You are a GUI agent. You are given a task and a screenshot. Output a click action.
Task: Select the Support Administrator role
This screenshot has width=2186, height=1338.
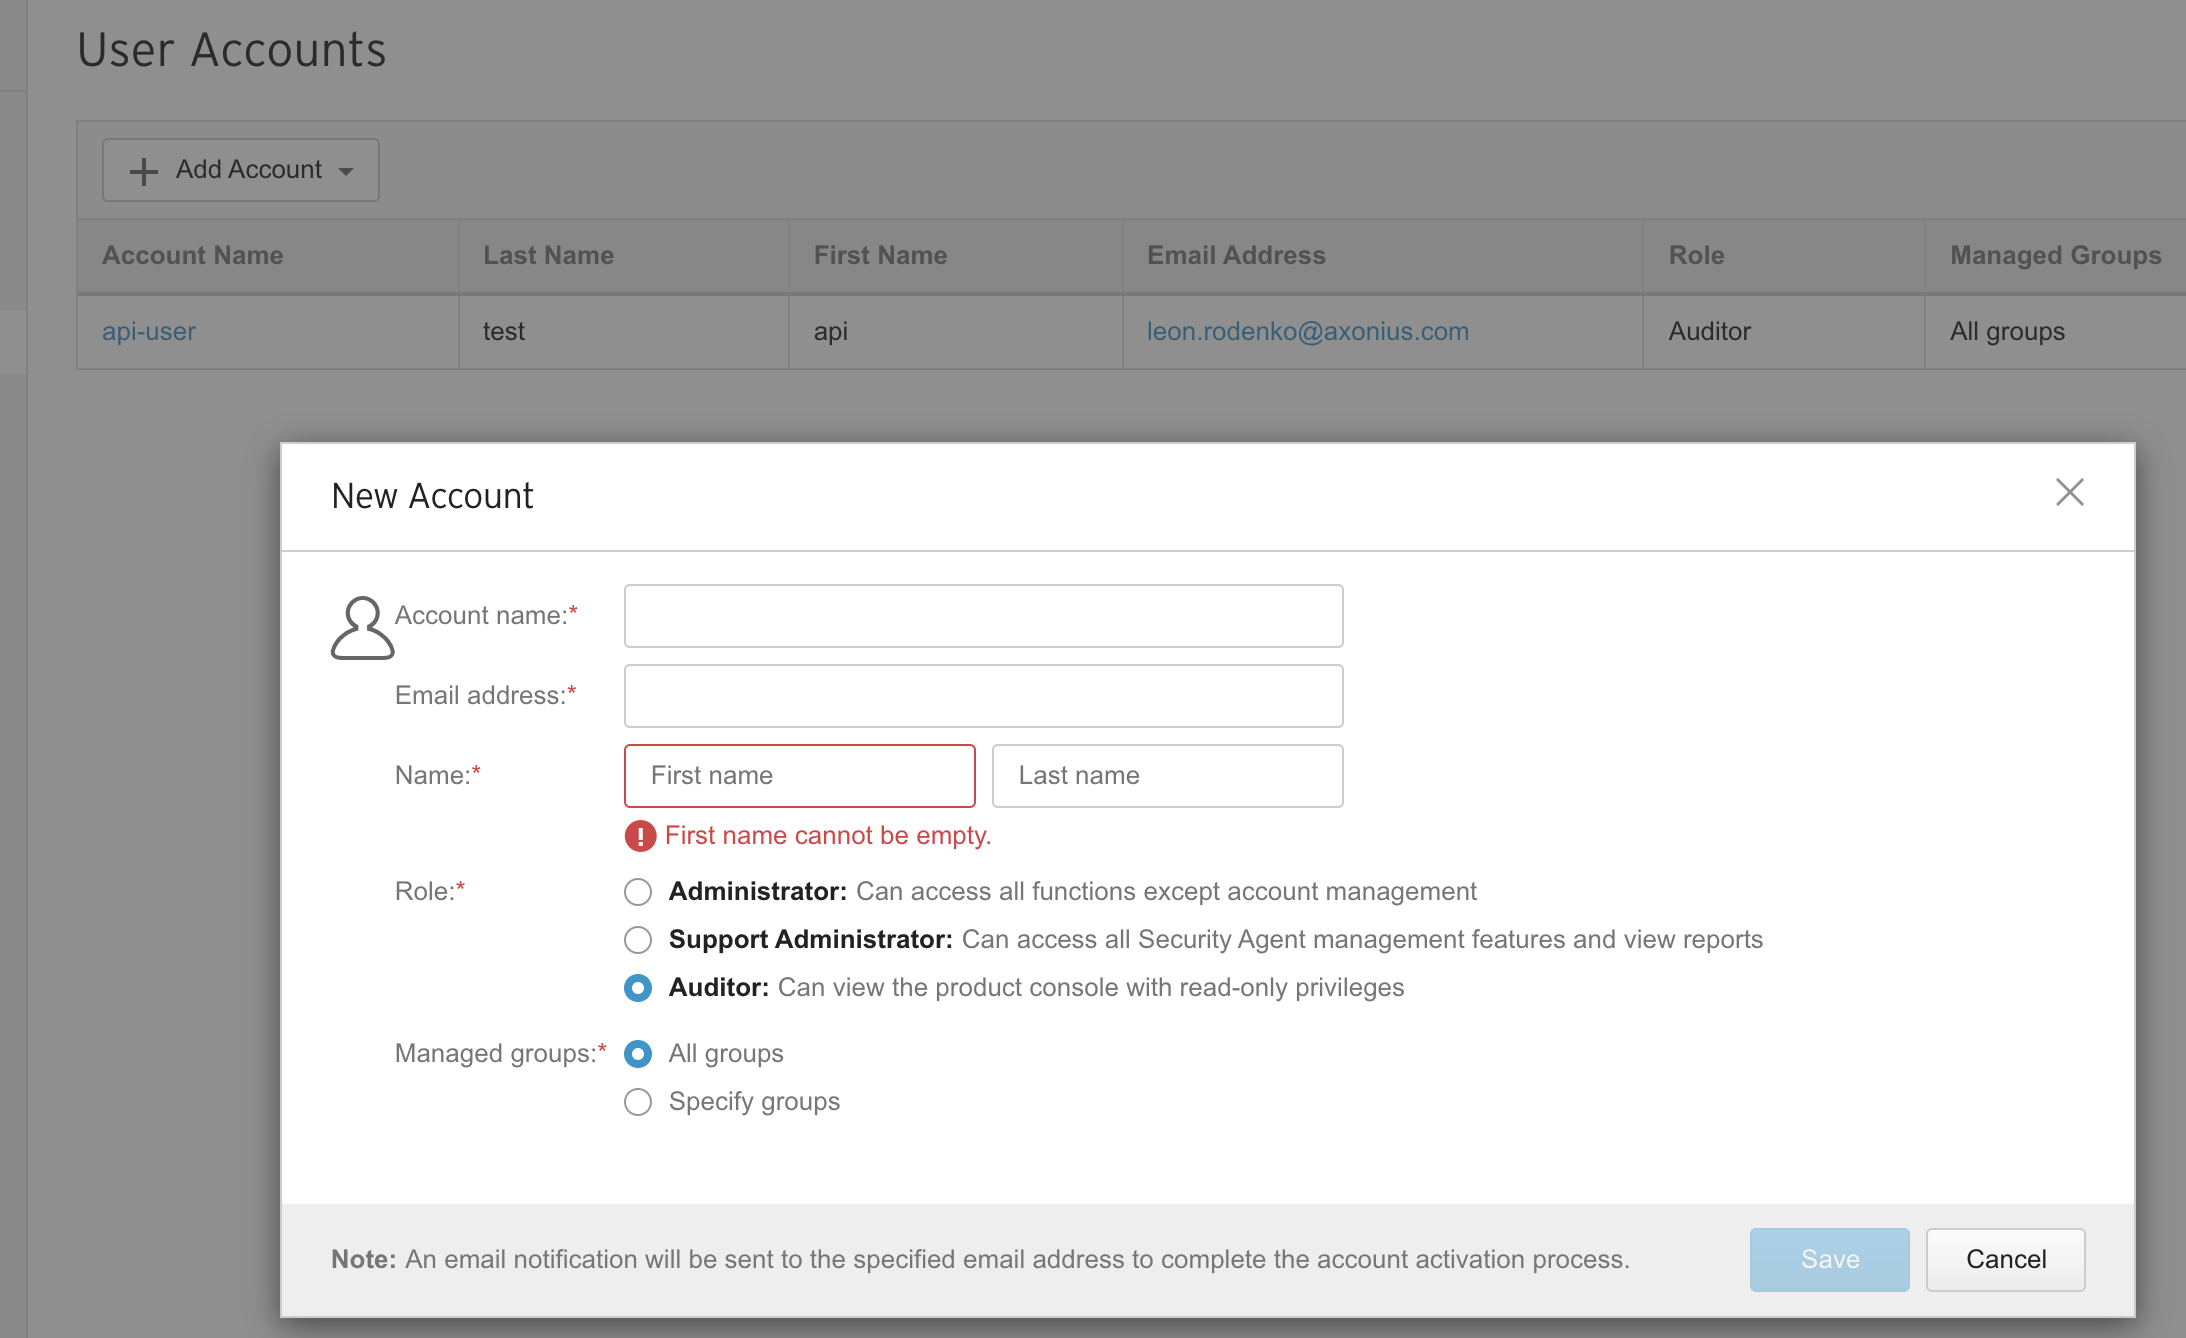[x=638, y=940]
